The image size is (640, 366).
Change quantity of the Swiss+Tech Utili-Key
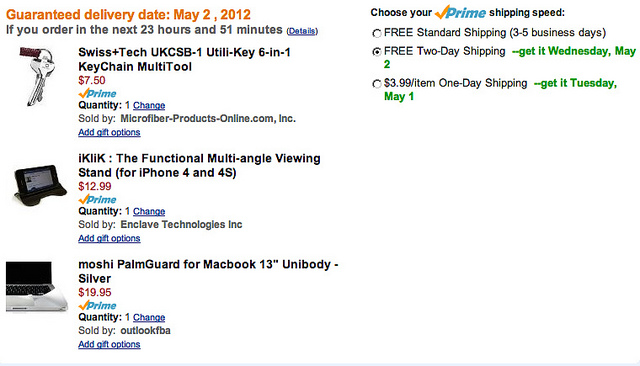tap(149, 105)
